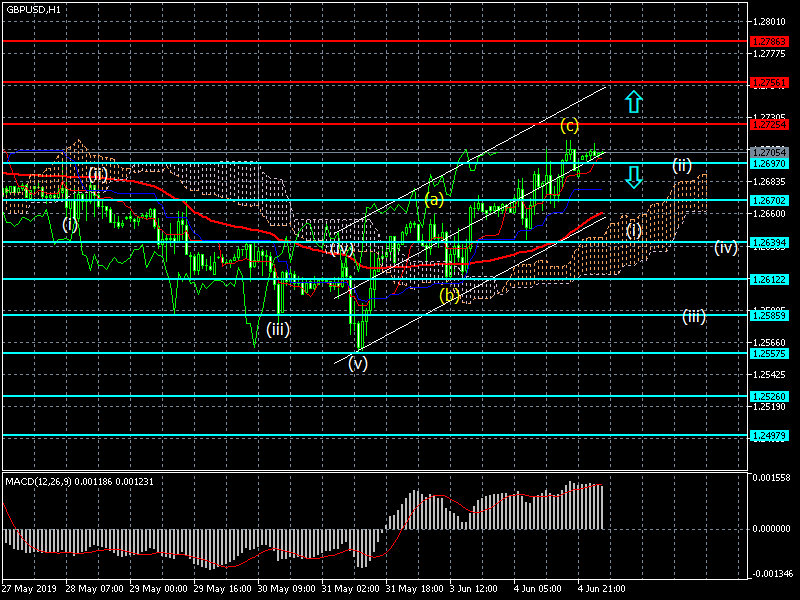Click the 1.28010 price scale value
Image resolution: width=800 pixels, height=600 pixels.
[x=769, y=21]
